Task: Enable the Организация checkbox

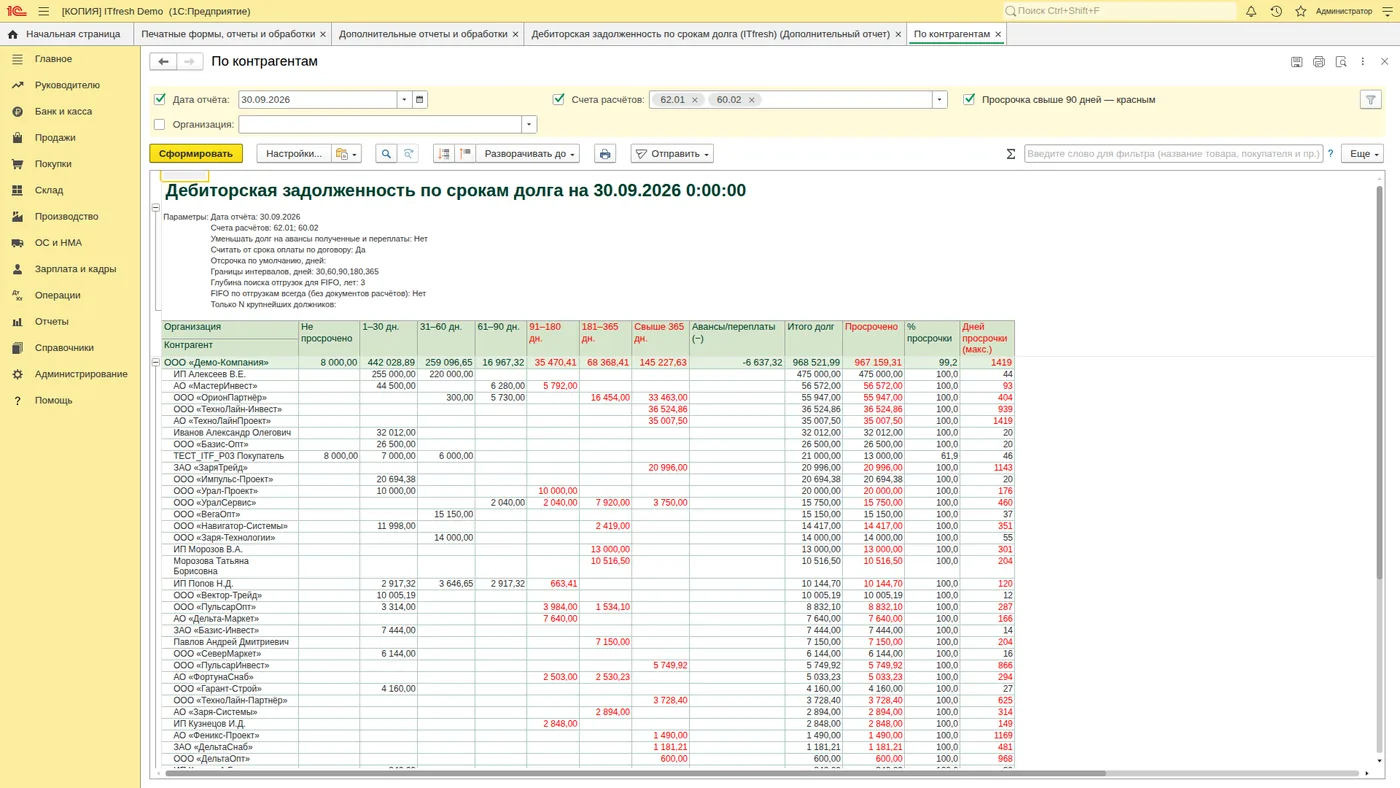Action: [x=160, y=125]
